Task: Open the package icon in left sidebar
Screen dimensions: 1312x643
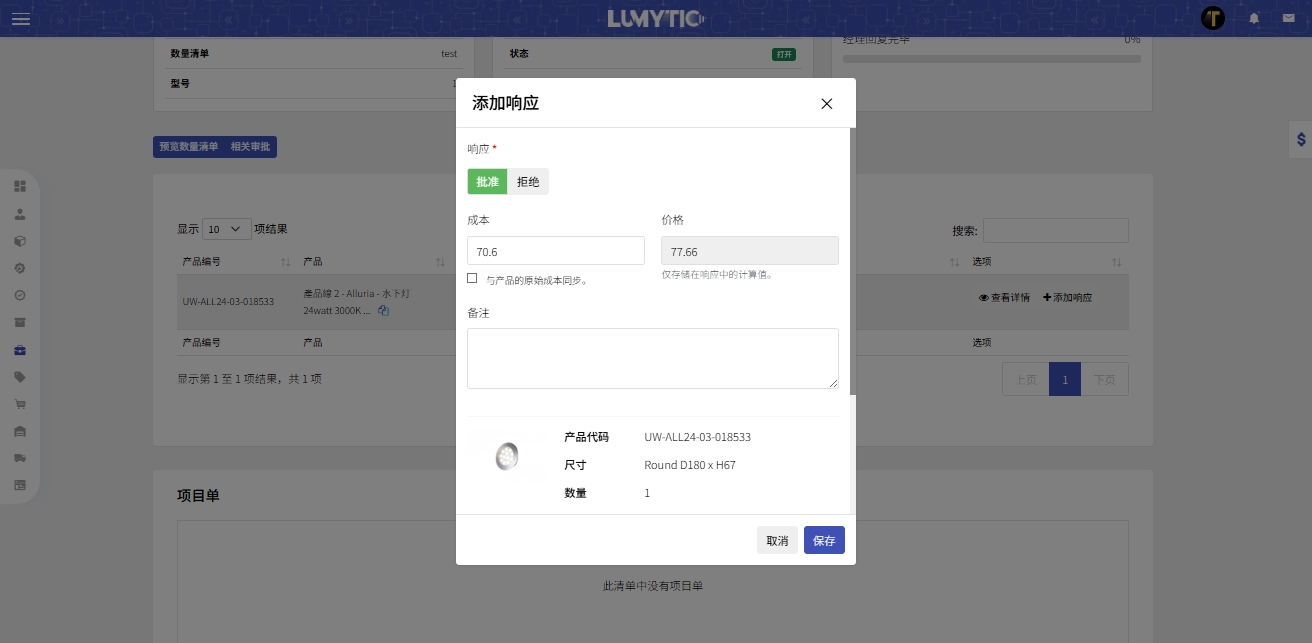Action: [x=20, y=241]
